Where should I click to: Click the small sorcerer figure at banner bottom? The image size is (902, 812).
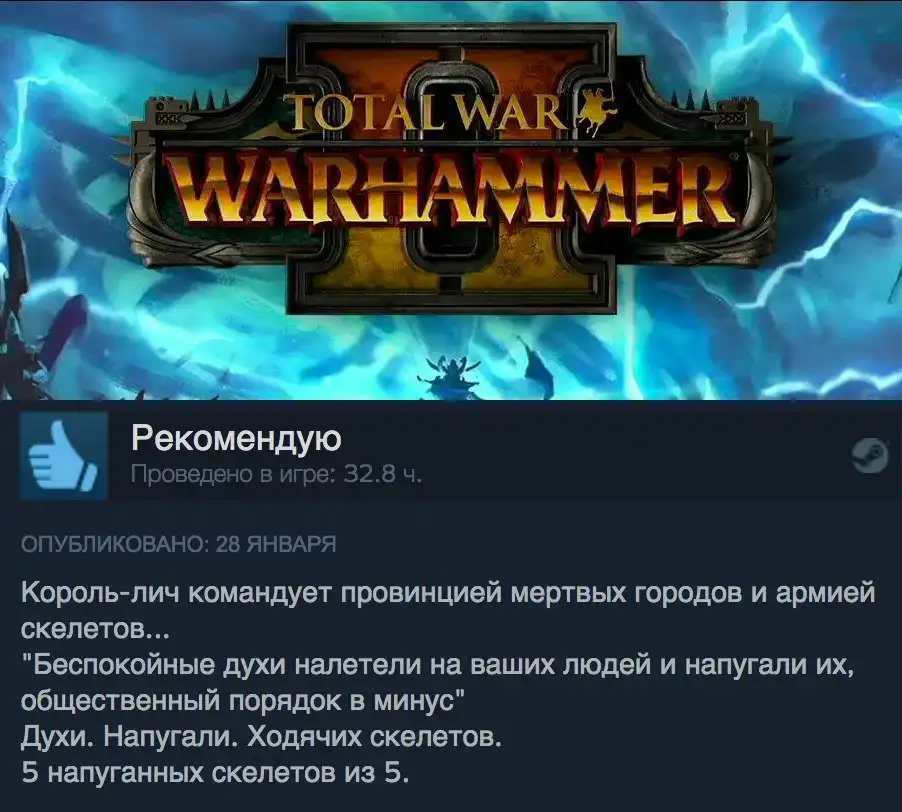click(x=448, y=373)
